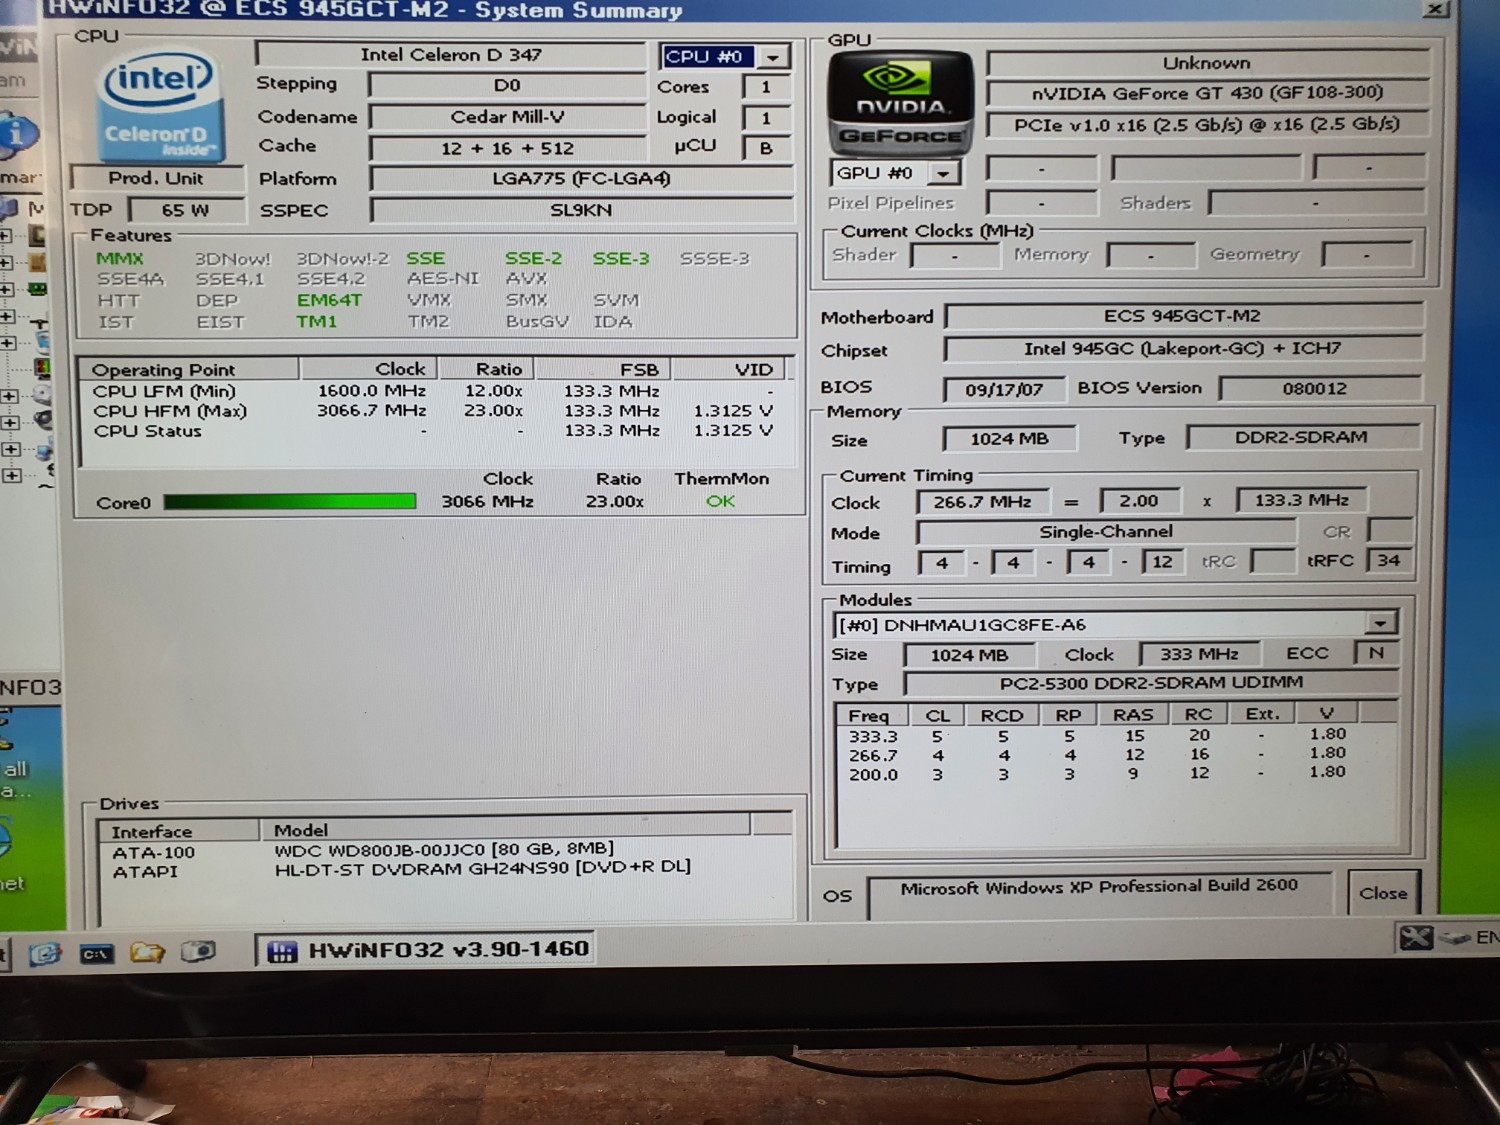Click the SSE-3 feature flag

pos(621,259)
